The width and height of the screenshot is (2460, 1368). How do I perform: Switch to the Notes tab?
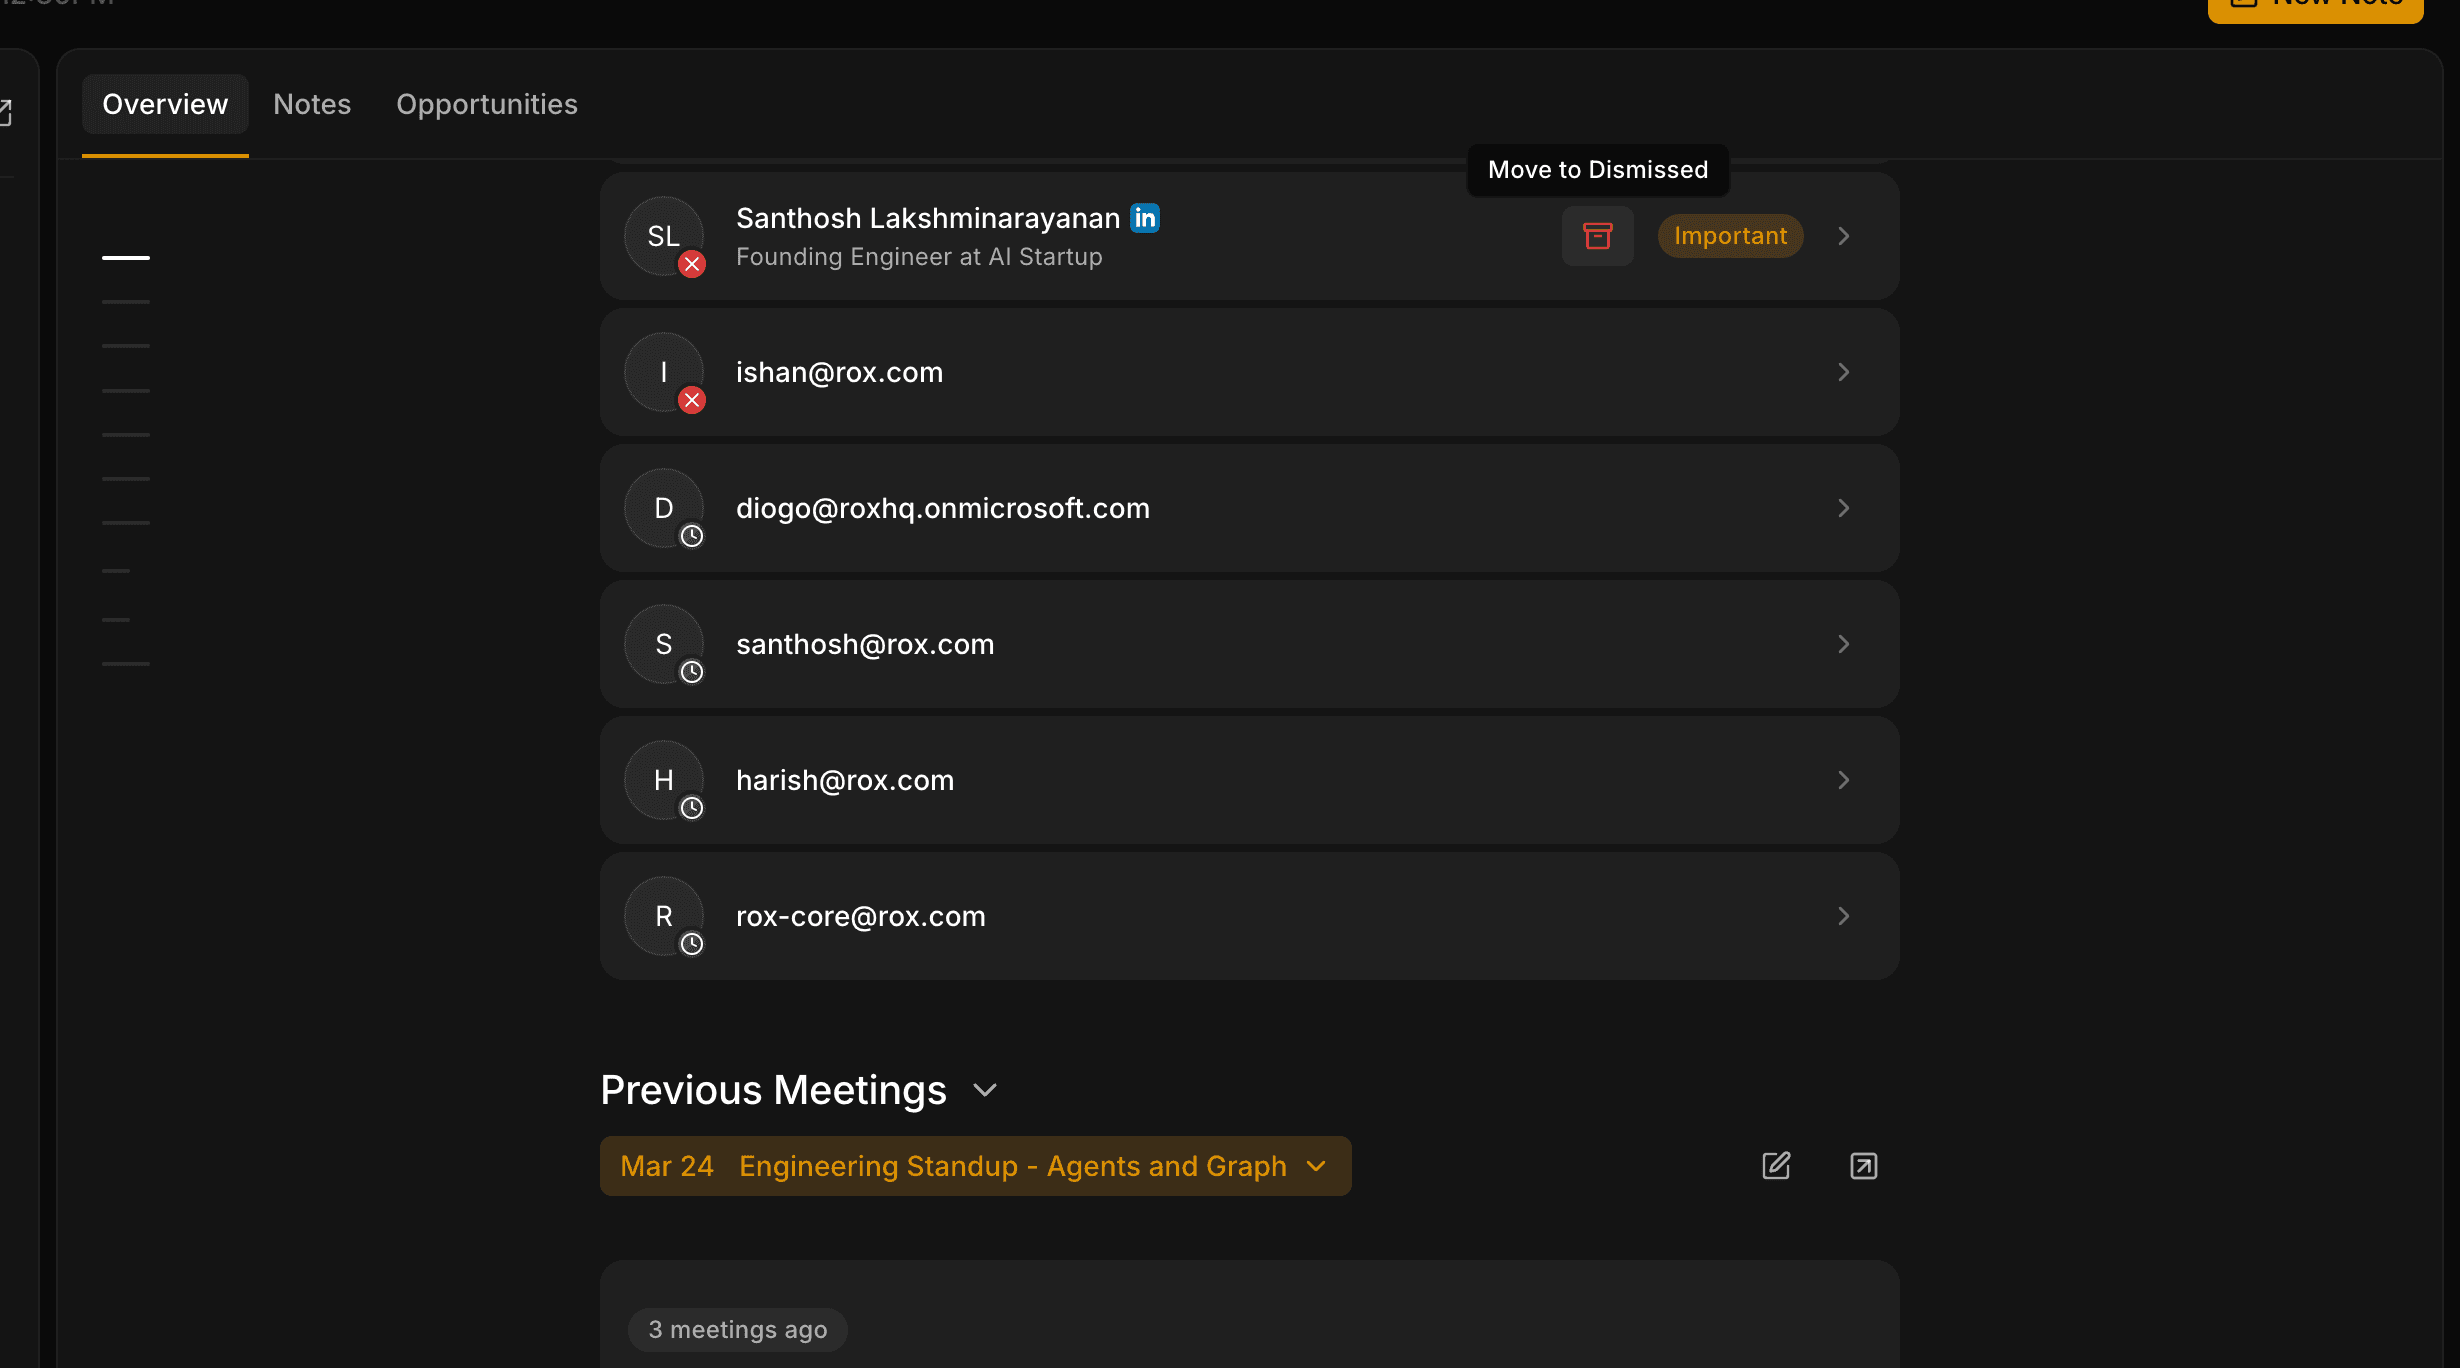coord(312,104)
